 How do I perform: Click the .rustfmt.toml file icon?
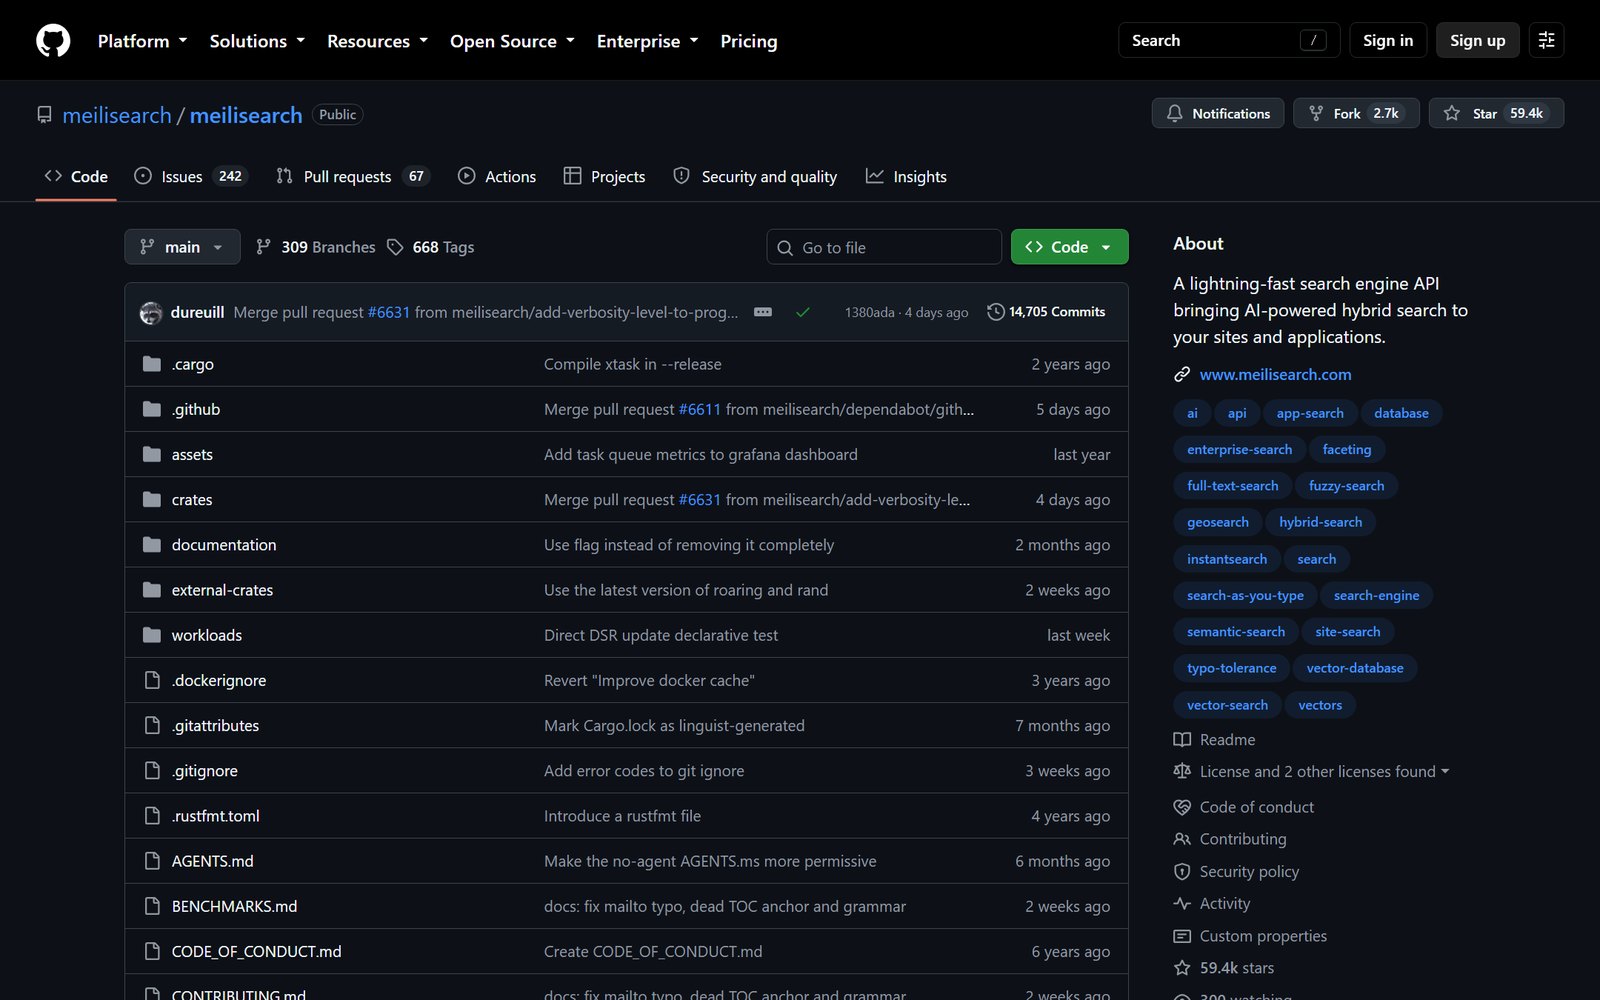[x=152, y=815]
